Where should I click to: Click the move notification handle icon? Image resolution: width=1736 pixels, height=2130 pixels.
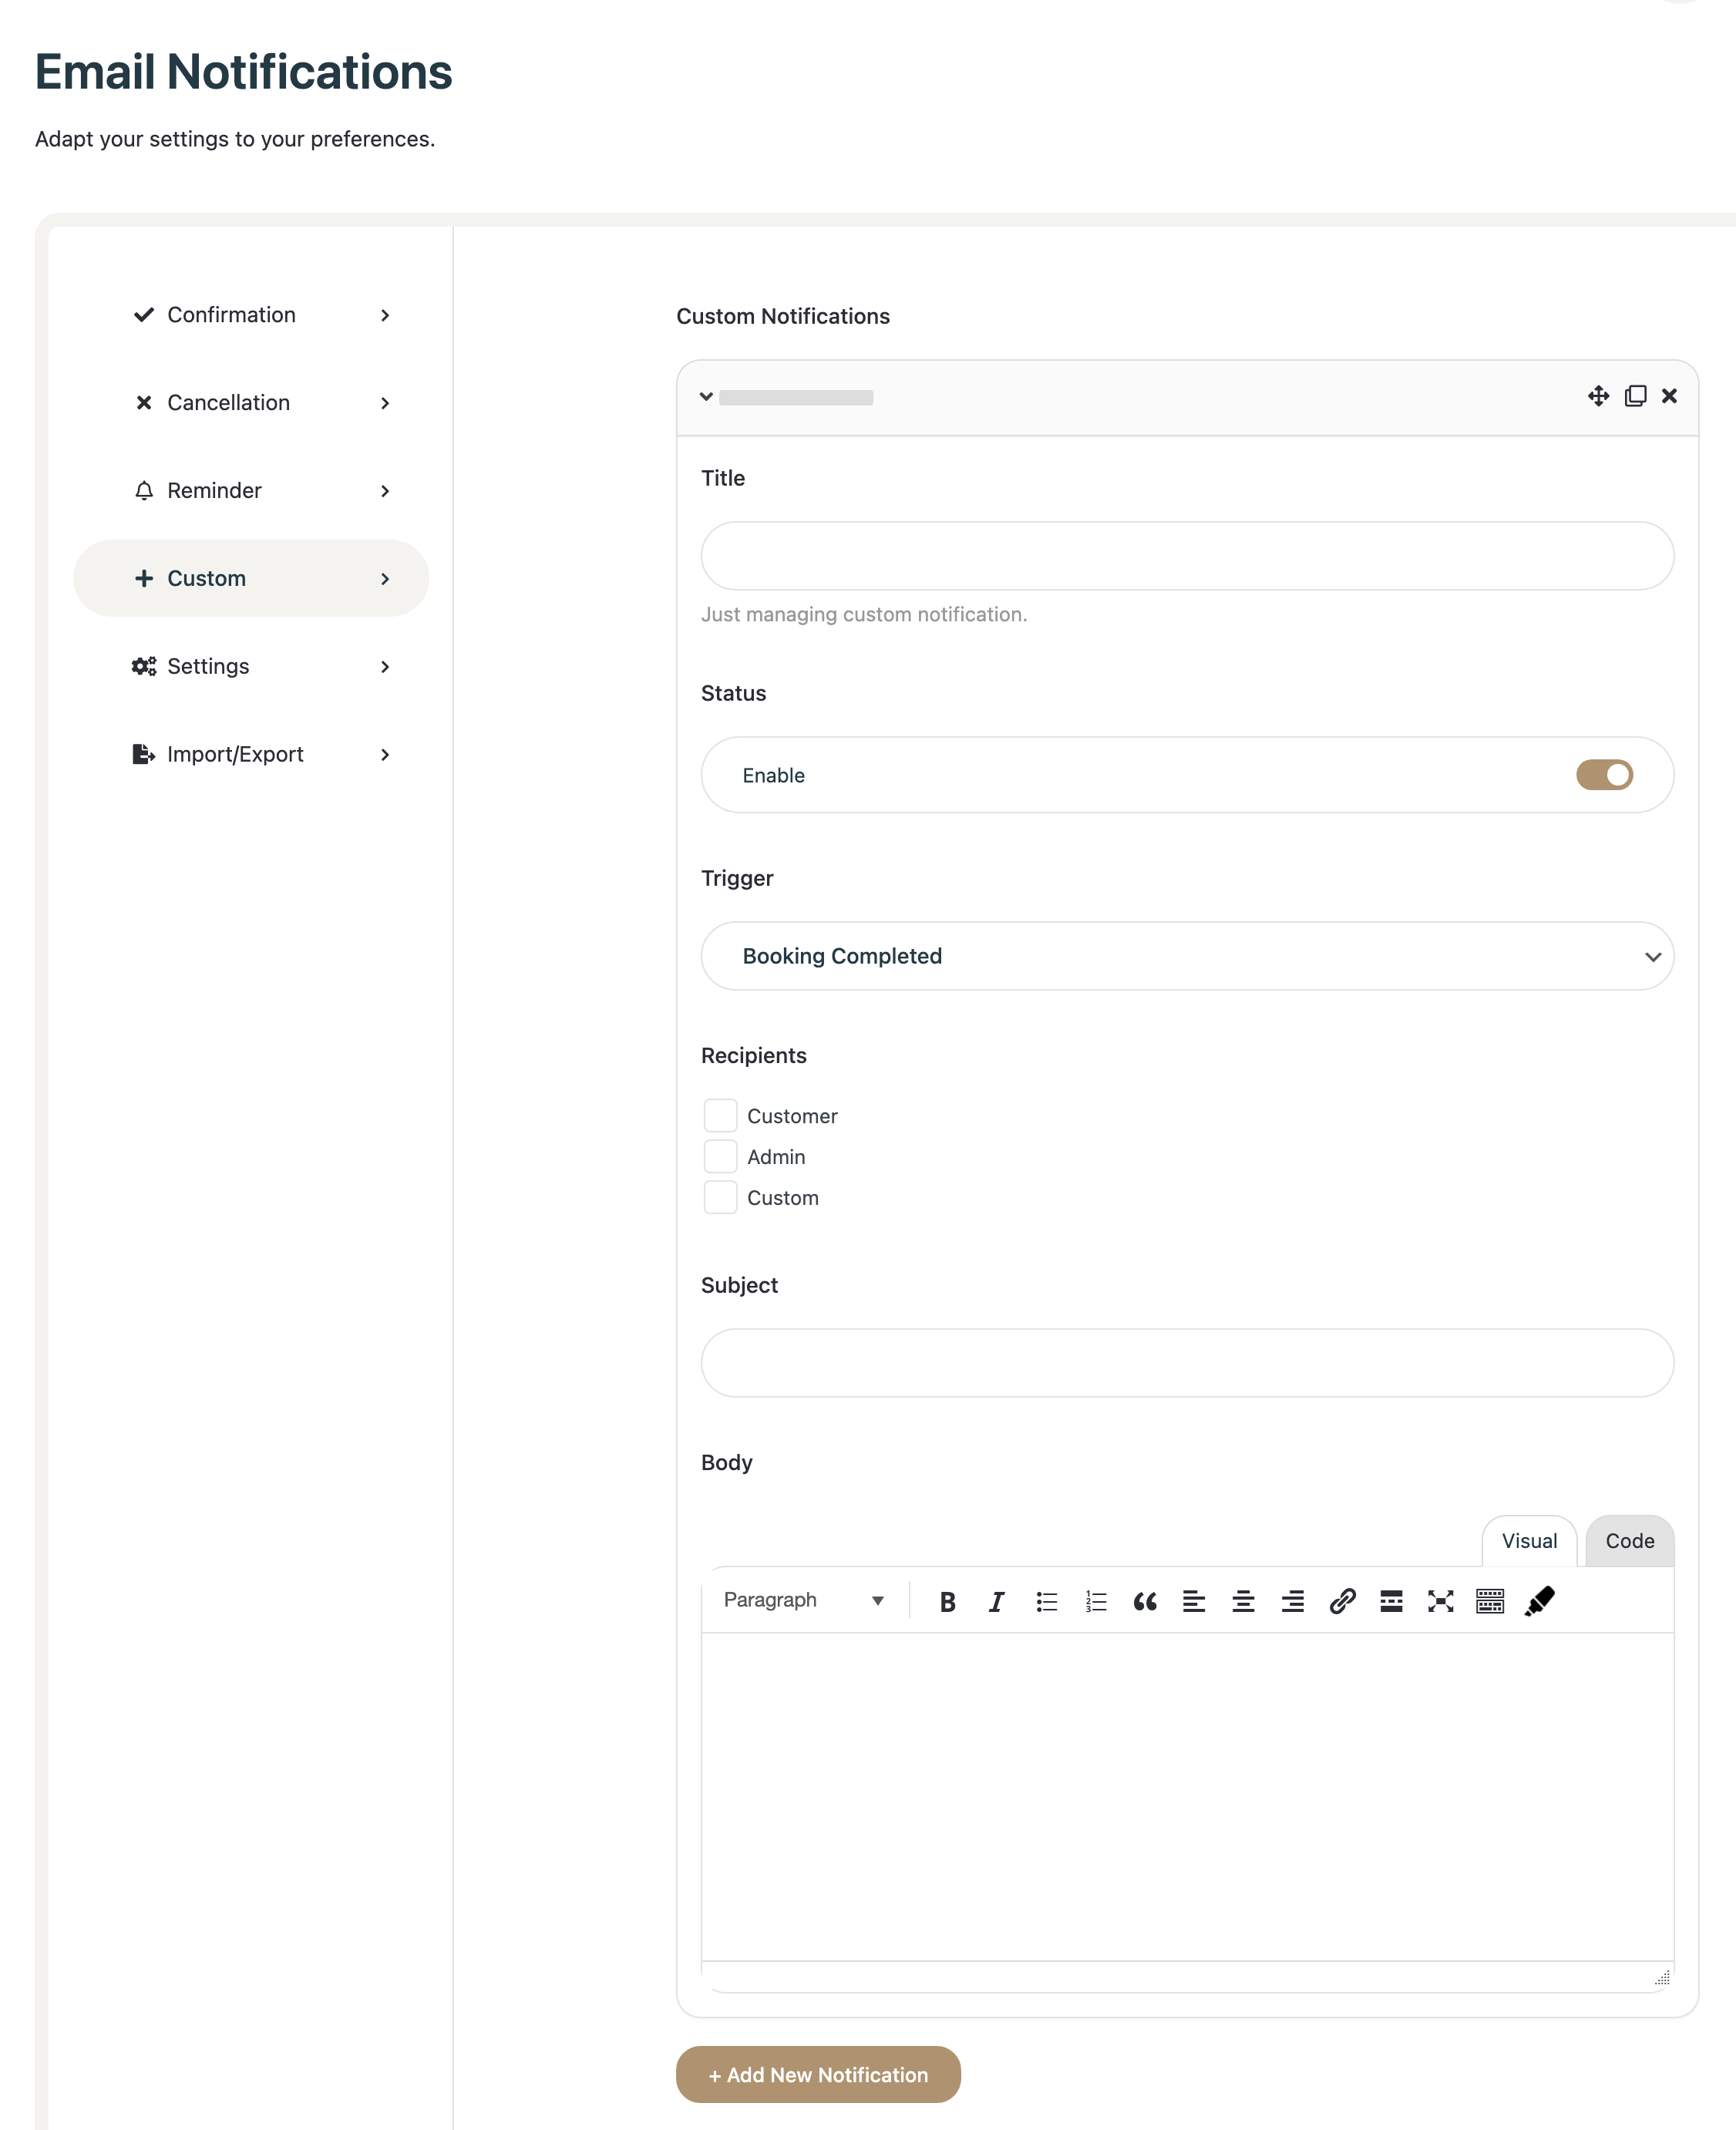click(1598, 396)
